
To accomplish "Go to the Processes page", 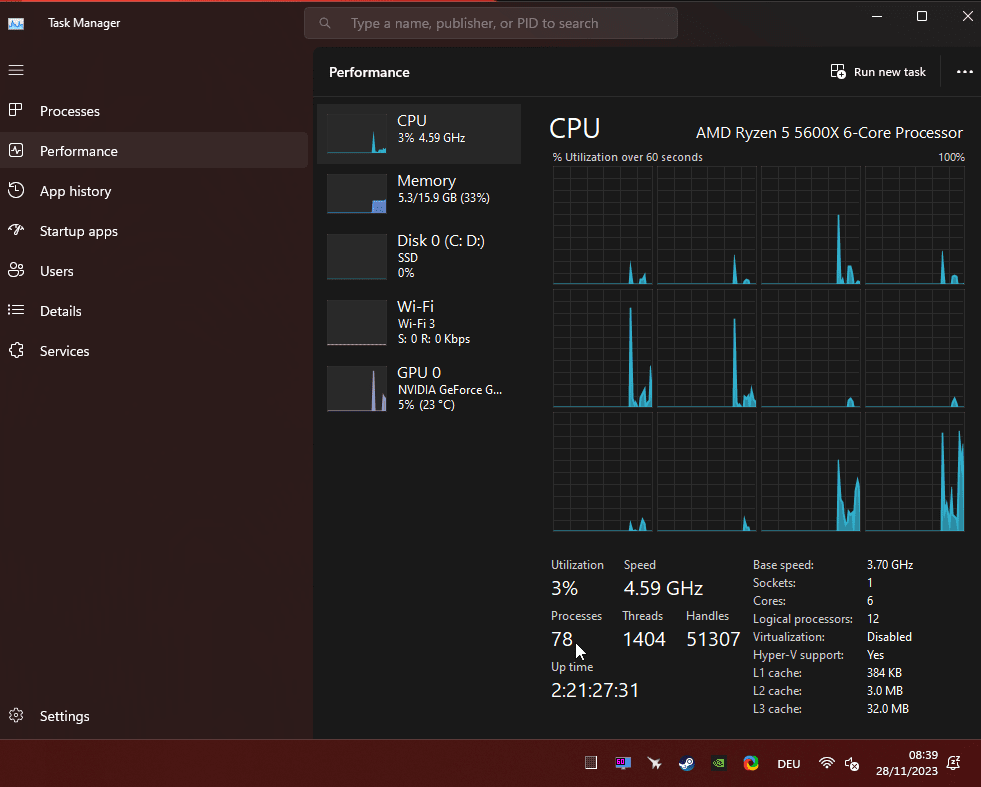I will (x=154, y=111).
